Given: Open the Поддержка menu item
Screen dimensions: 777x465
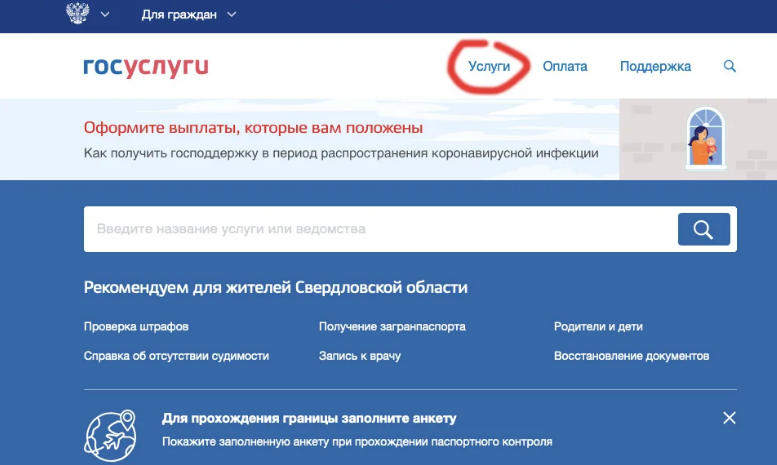Looking at the screenshot, I should coord(655,66).
